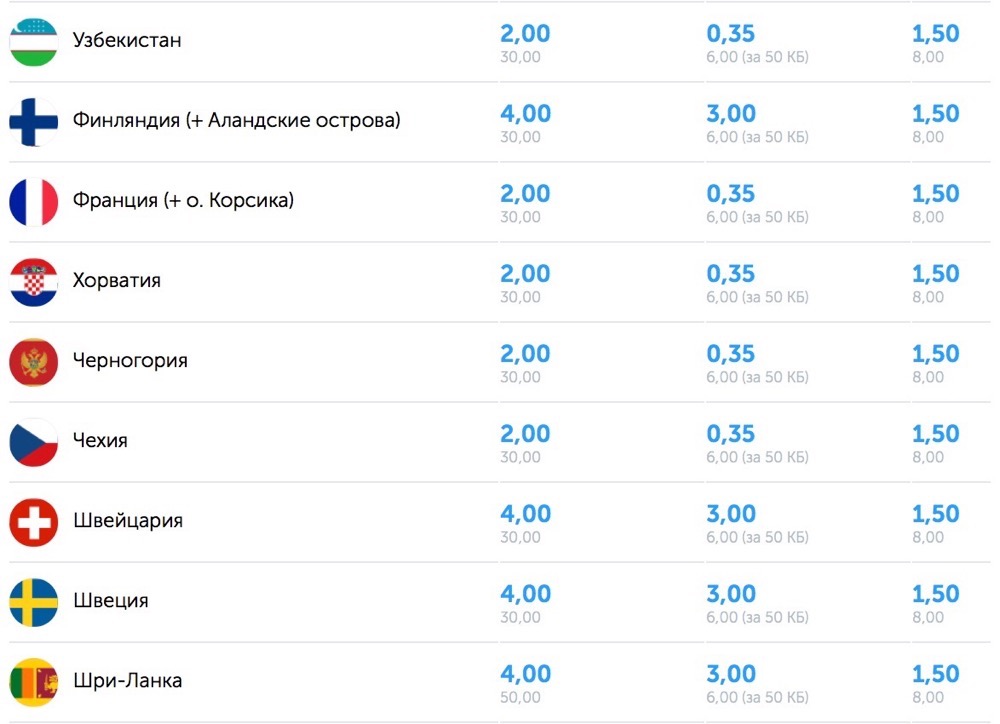1000x724 pixels.
Task: Select the Черногория country name
Action: pos(130,360)
